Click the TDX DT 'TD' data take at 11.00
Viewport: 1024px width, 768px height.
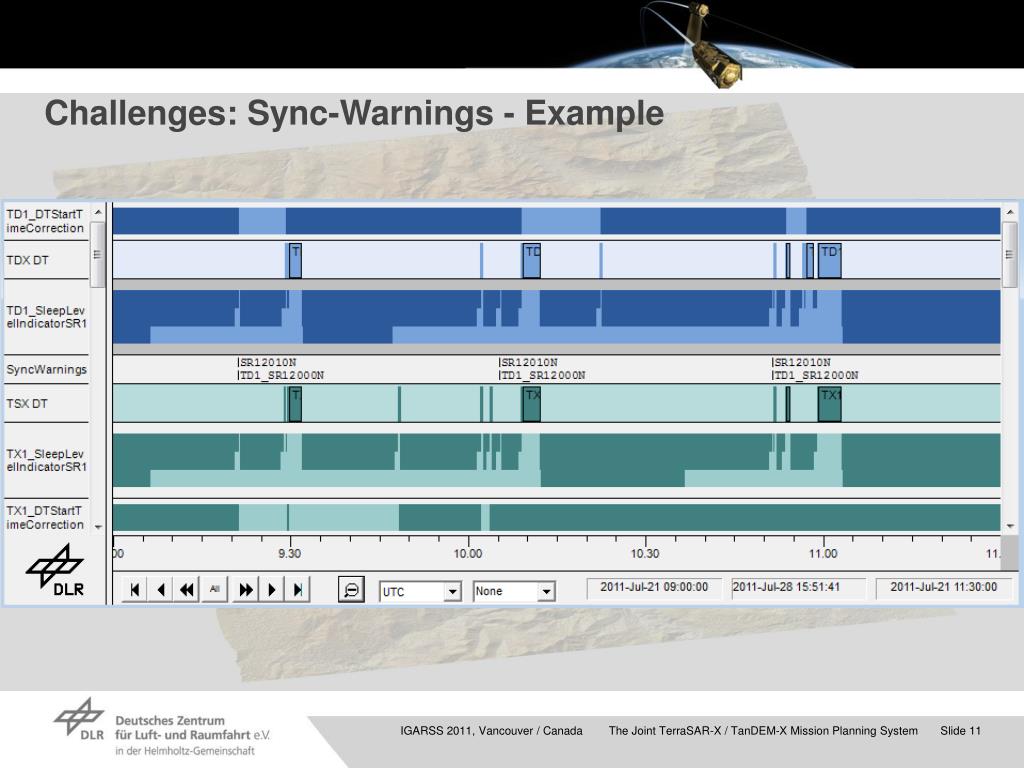(829, 260)
